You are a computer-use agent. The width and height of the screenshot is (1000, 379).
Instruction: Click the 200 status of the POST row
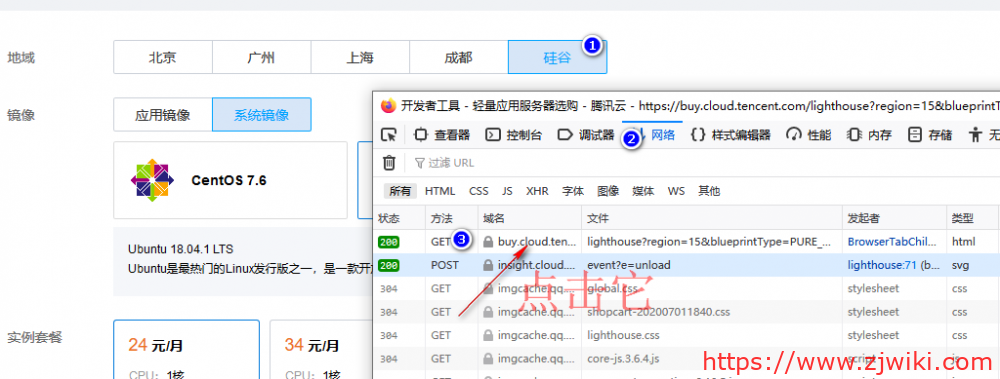coord(389,265)
